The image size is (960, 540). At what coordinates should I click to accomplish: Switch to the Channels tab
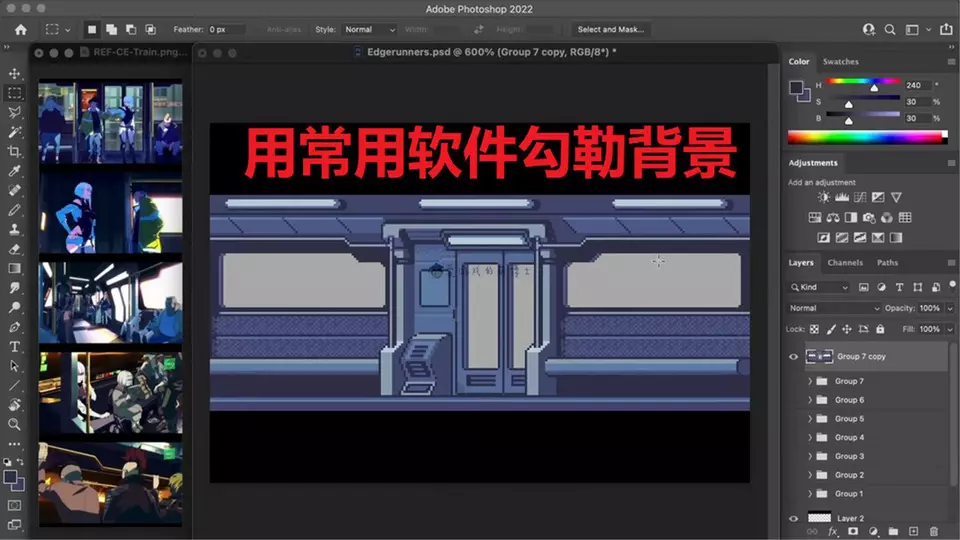point(845,263)
